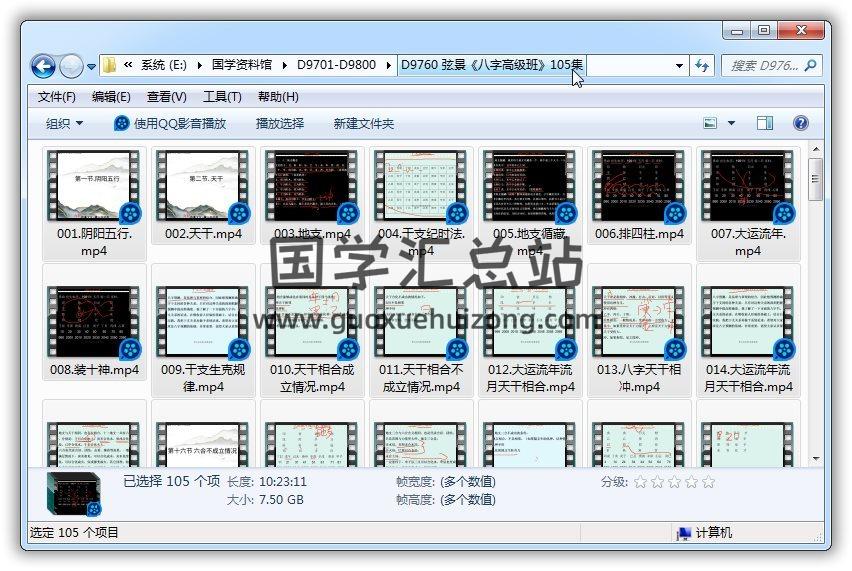Image resolution: width=852 pixels, height=571 pixels.
Task: Click the details pane preview thumbnail
Action: (x=74, y=494)
